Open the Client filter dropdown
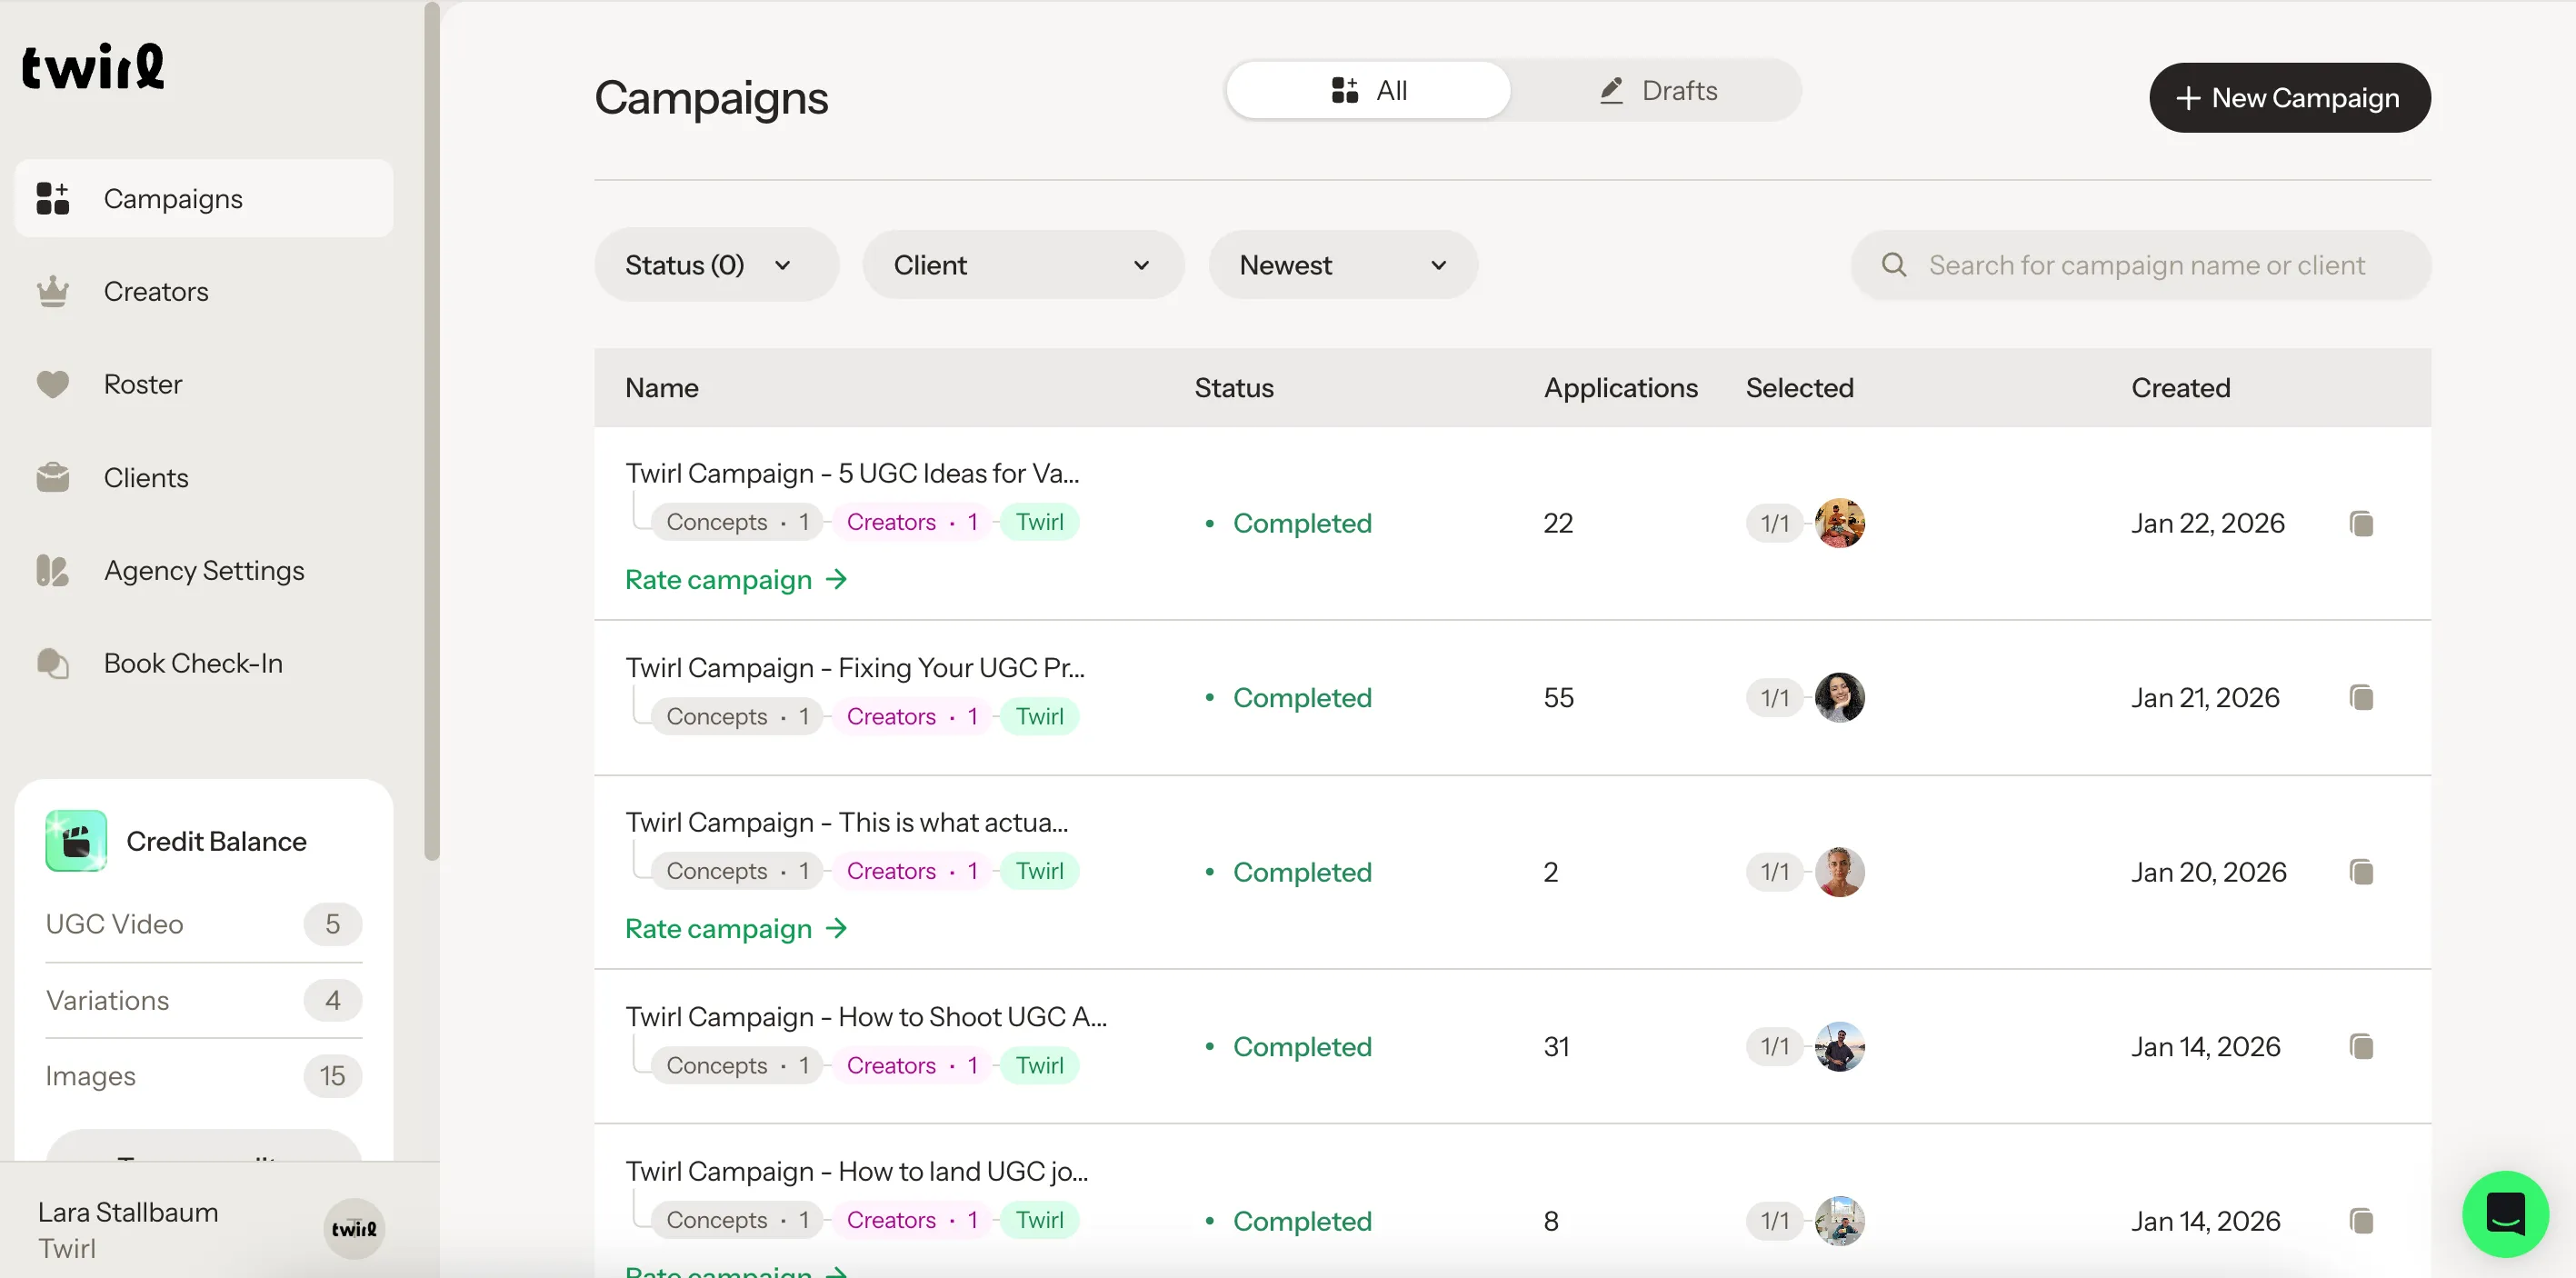Image resolution: width=2576 pixels, height=1278 pixels. (x=1022, y=265)
